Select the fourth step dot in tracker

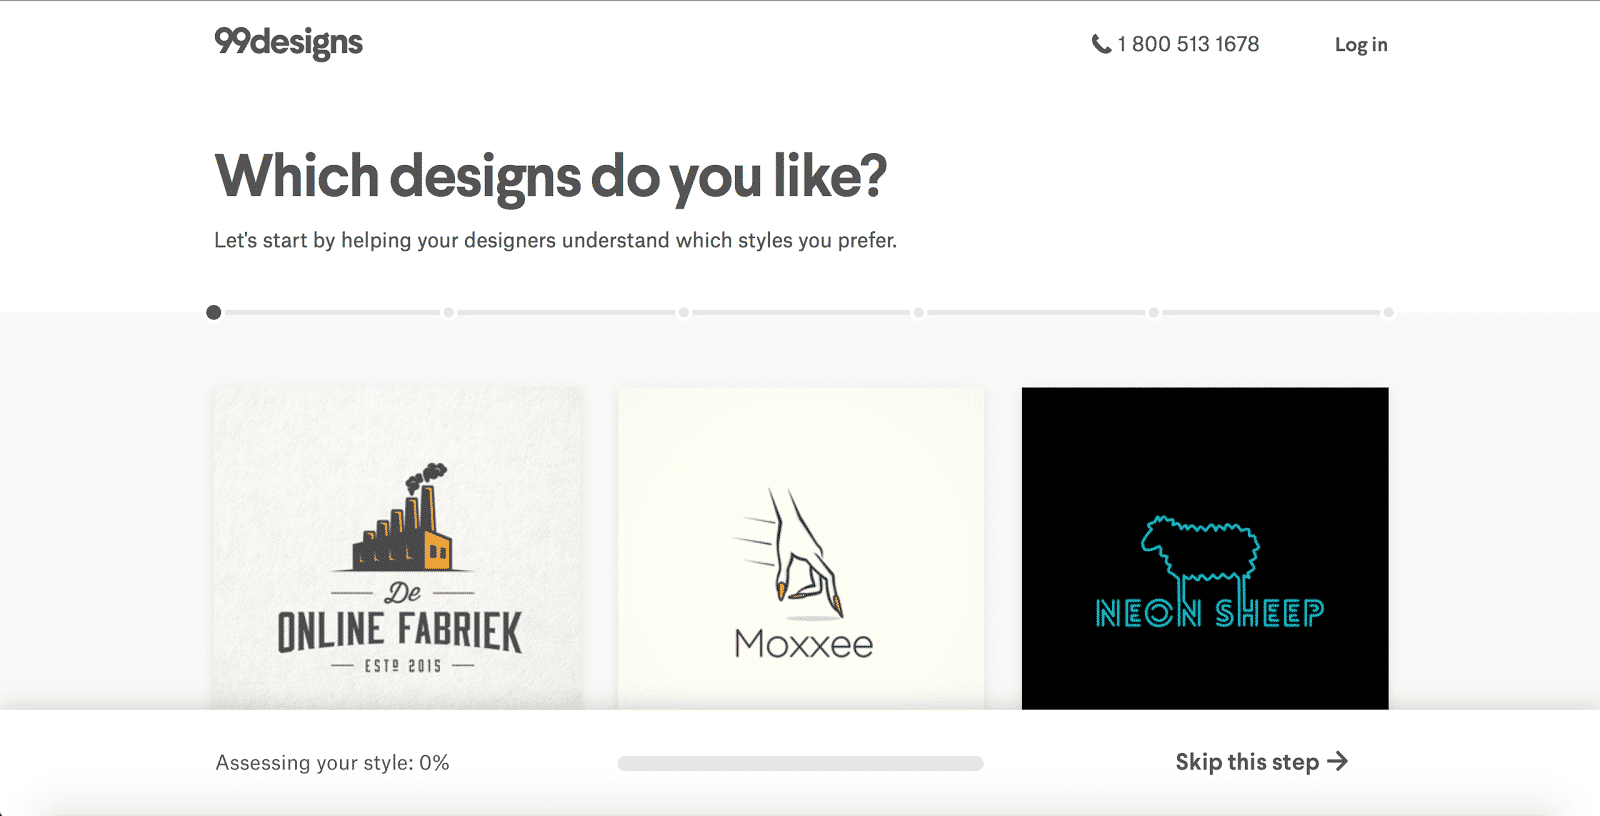coord(919,313)
